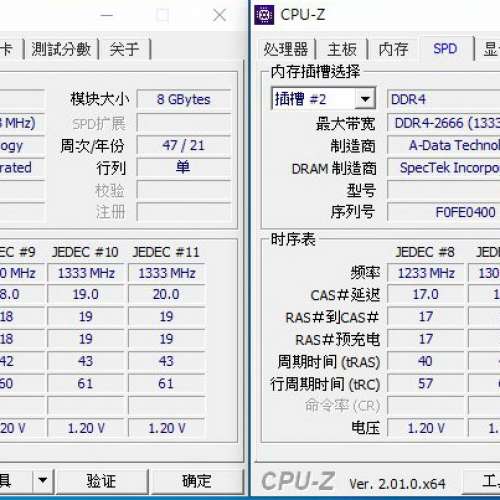Click the CAS#延迟 label in right window
This screenshot has height=500, width=500.
click(345, 295)
